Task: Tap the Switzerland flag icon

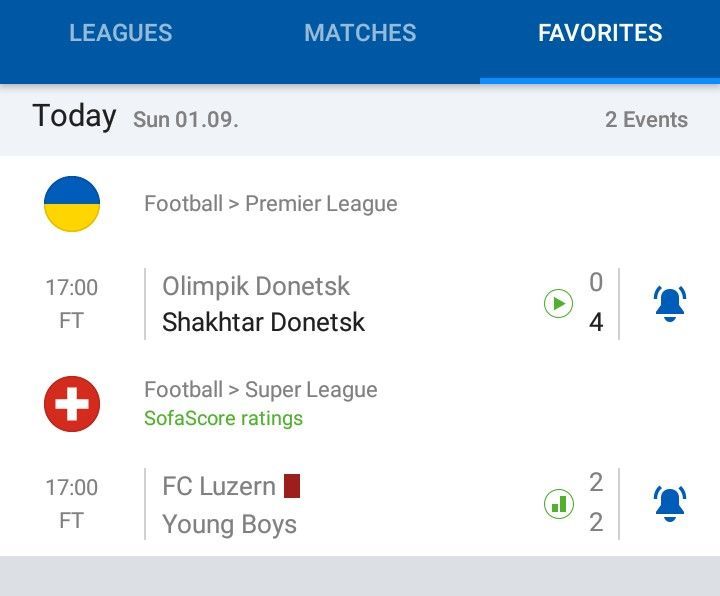Action: click(x=72, y=404)
